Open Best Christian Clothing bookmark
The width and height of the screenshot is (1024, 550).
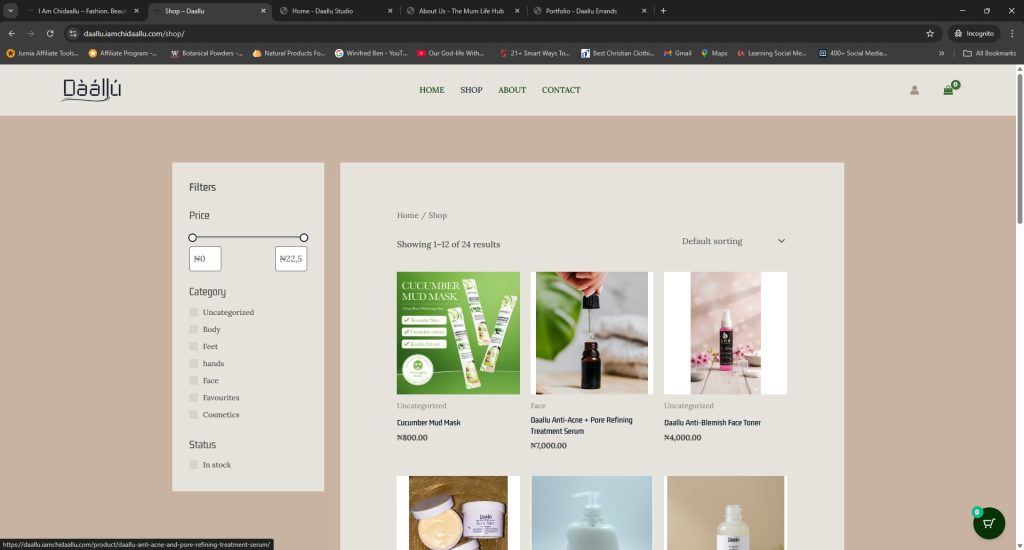coord(618,54)
